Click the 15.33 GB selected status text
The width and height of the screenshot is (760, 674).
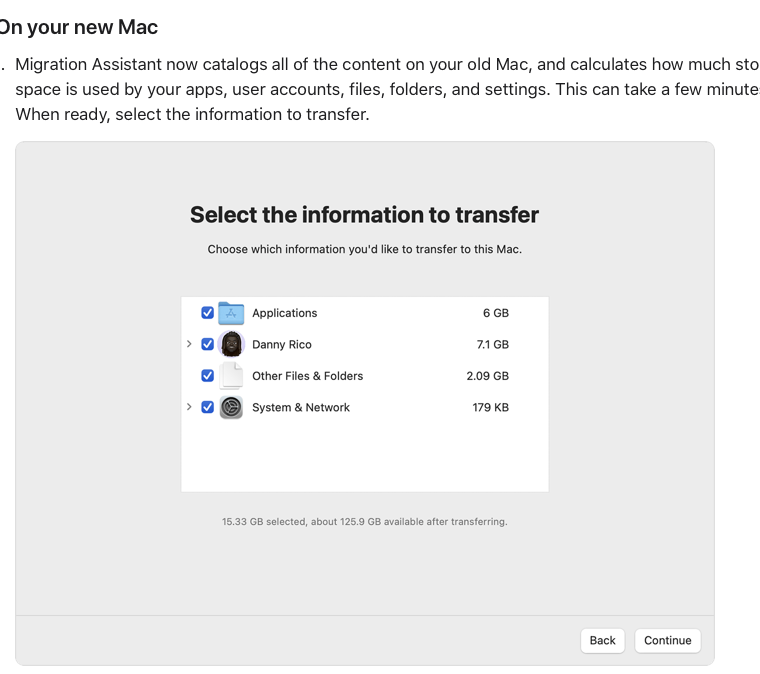(364, 522)
